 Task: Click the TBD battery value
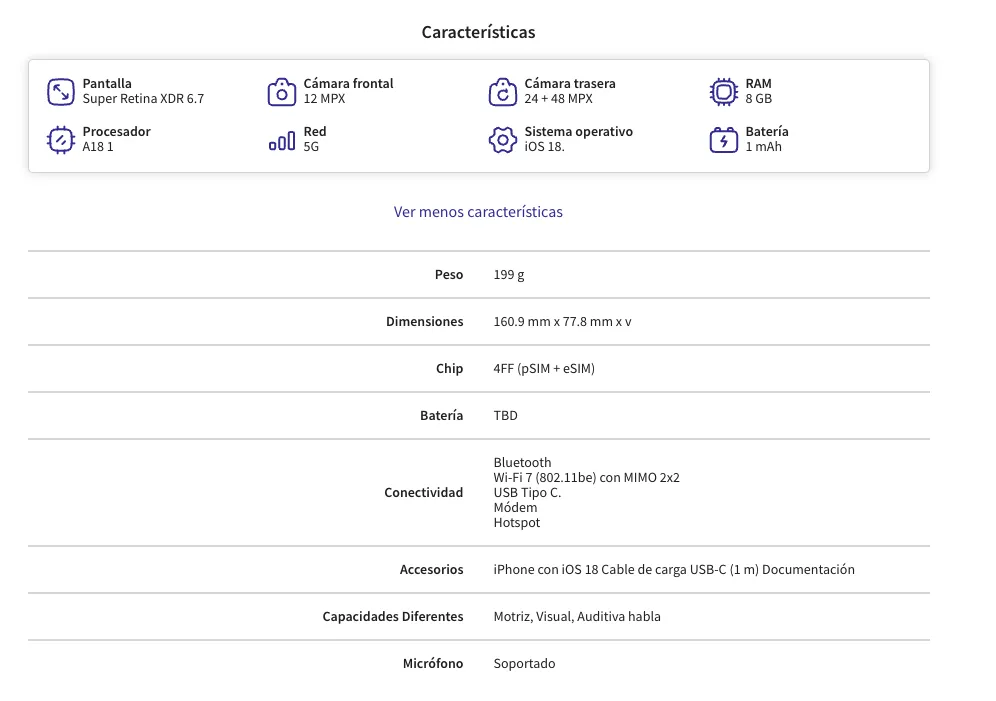(506, 415)
